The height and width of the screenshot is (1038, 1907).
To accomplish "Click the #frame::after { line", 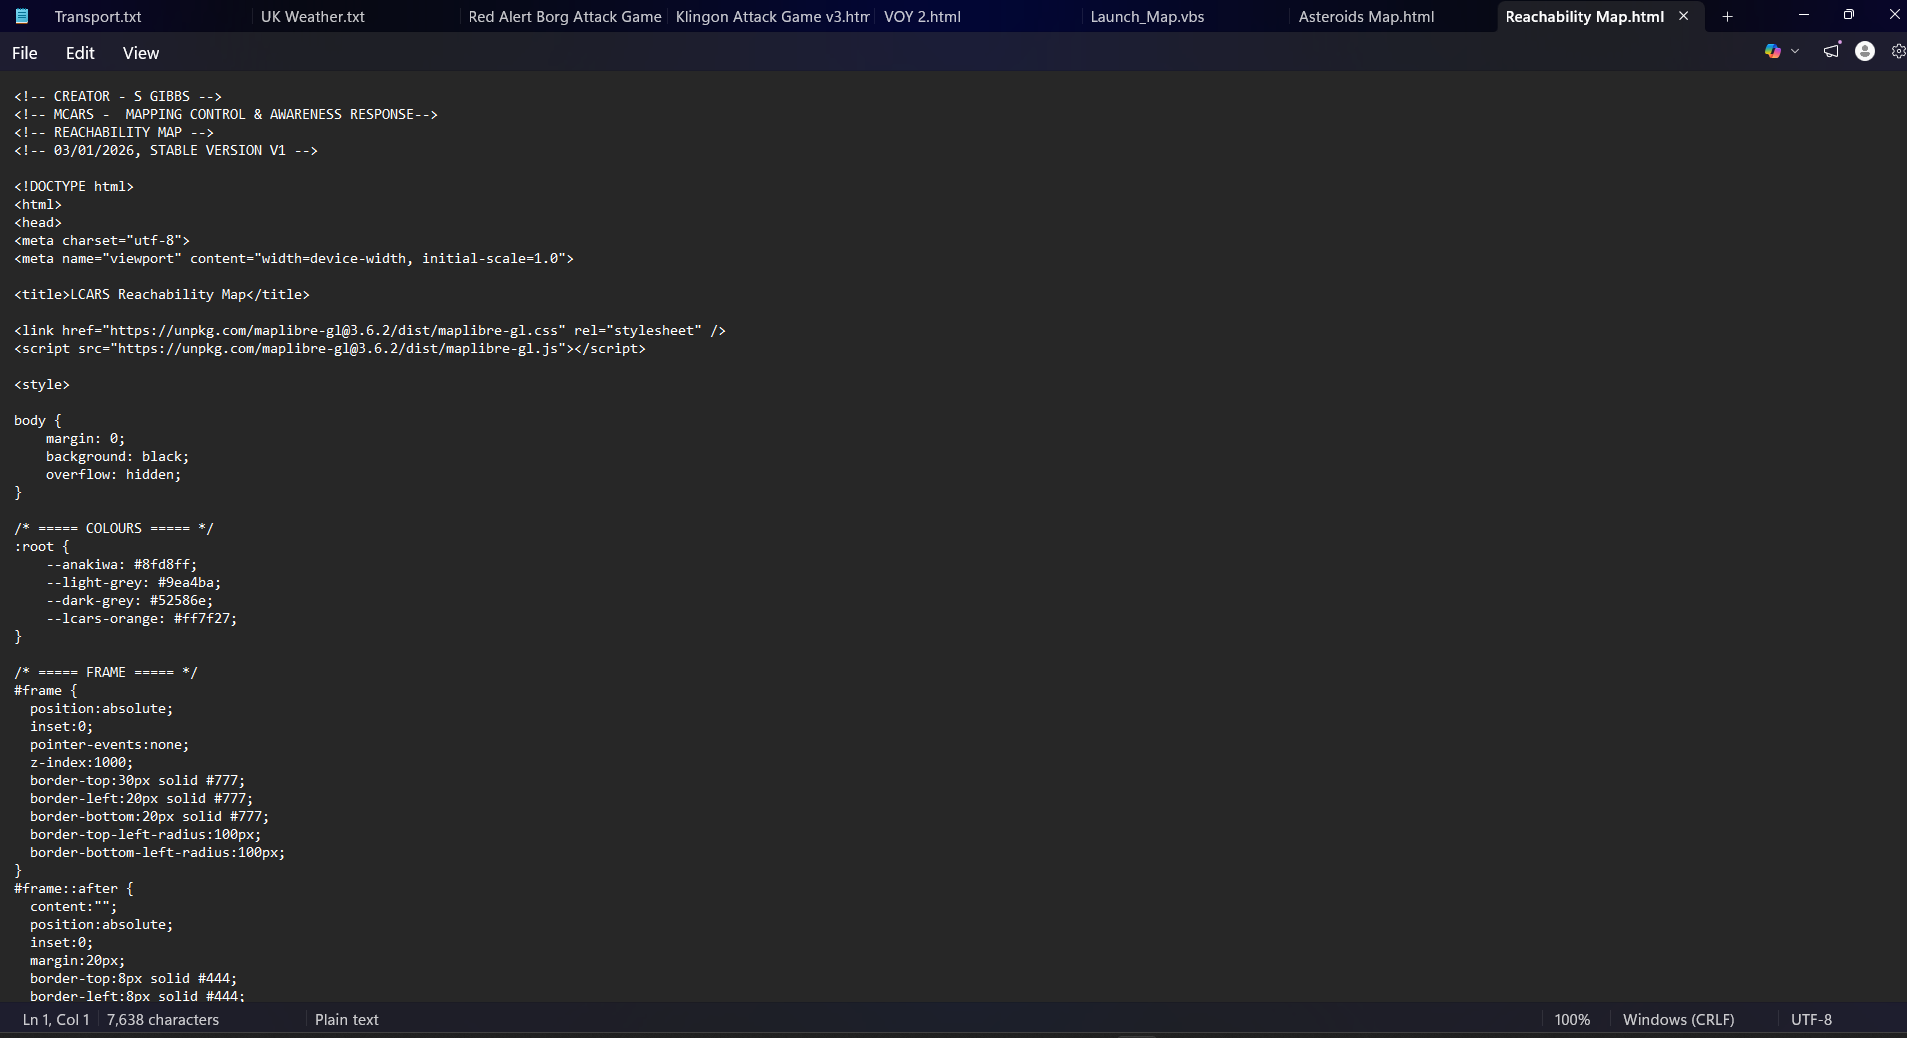I will (x=74, y=889).
